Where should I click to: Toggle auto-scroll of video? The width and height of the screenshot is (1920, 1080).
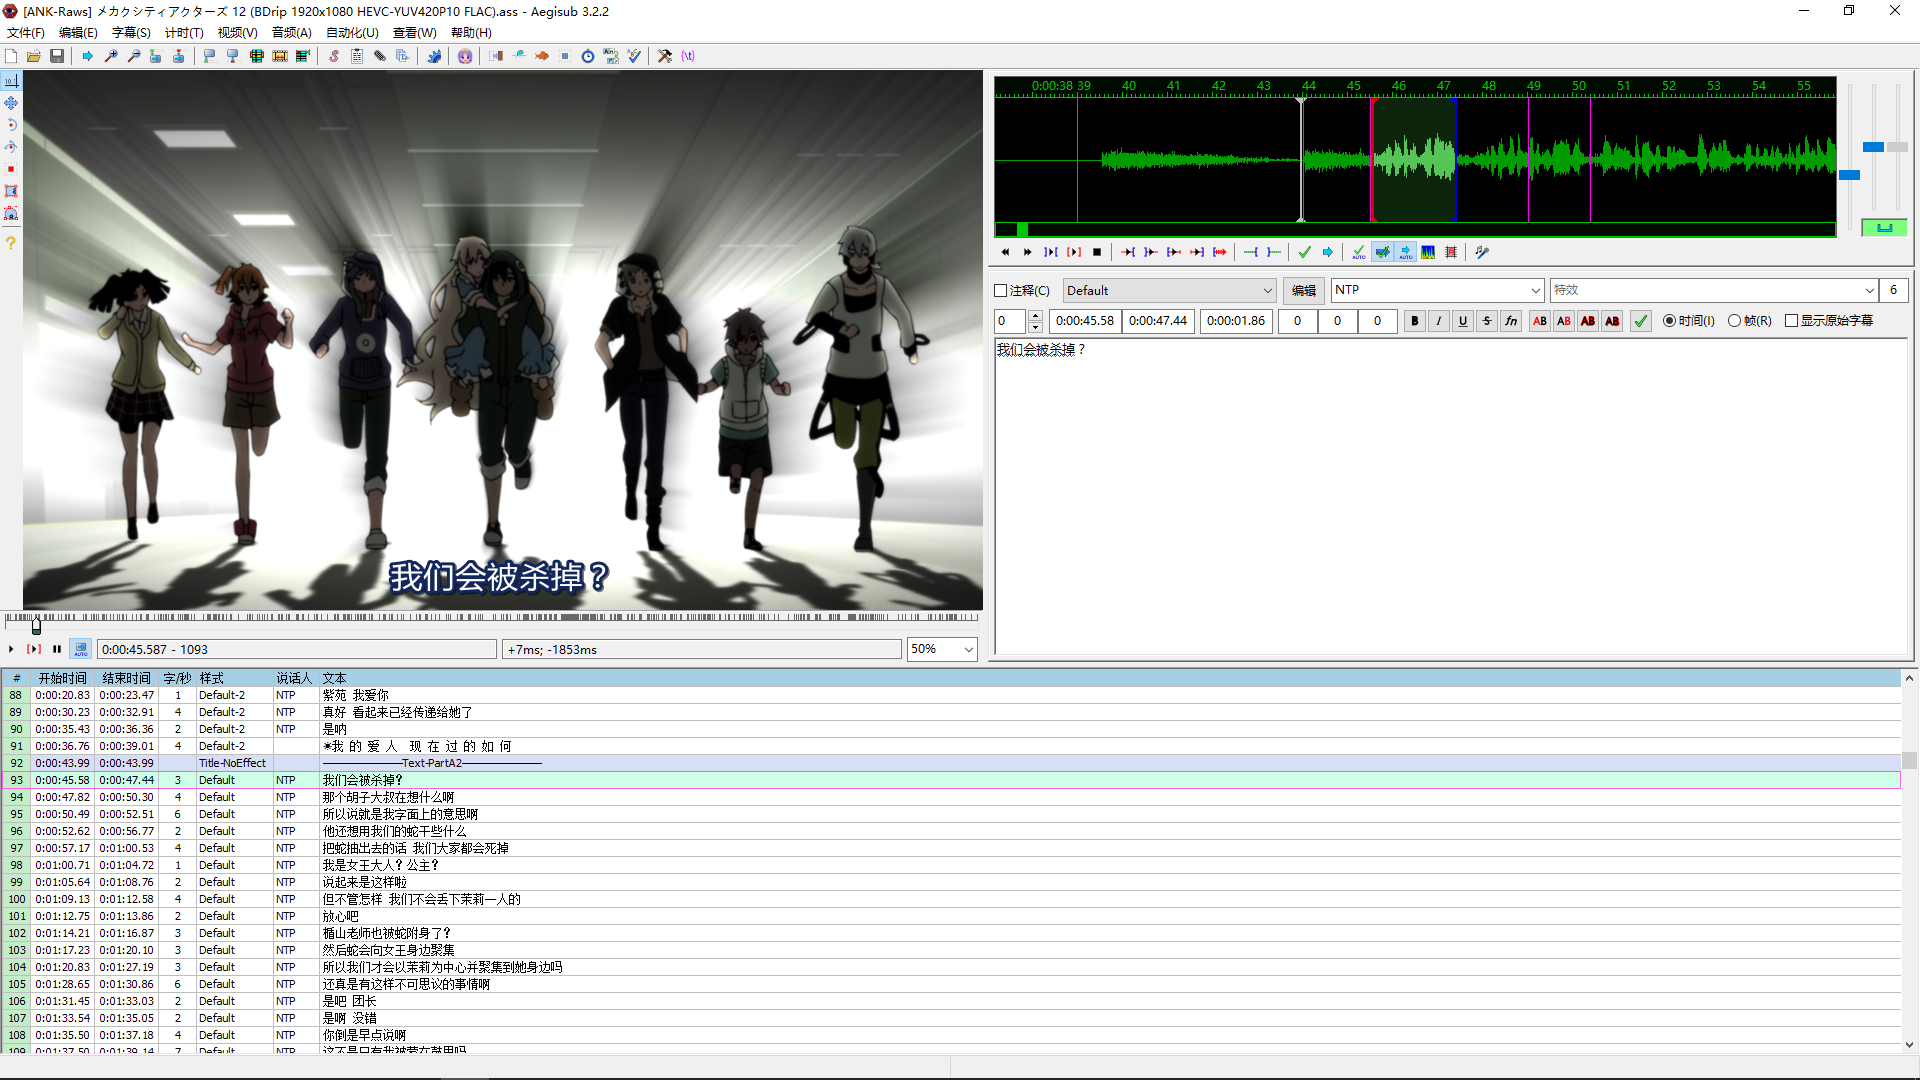[81, 649]
